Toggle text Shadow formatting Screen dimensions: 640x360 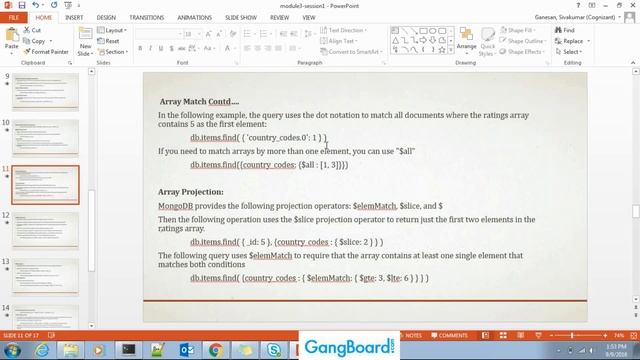click(171, 48)
